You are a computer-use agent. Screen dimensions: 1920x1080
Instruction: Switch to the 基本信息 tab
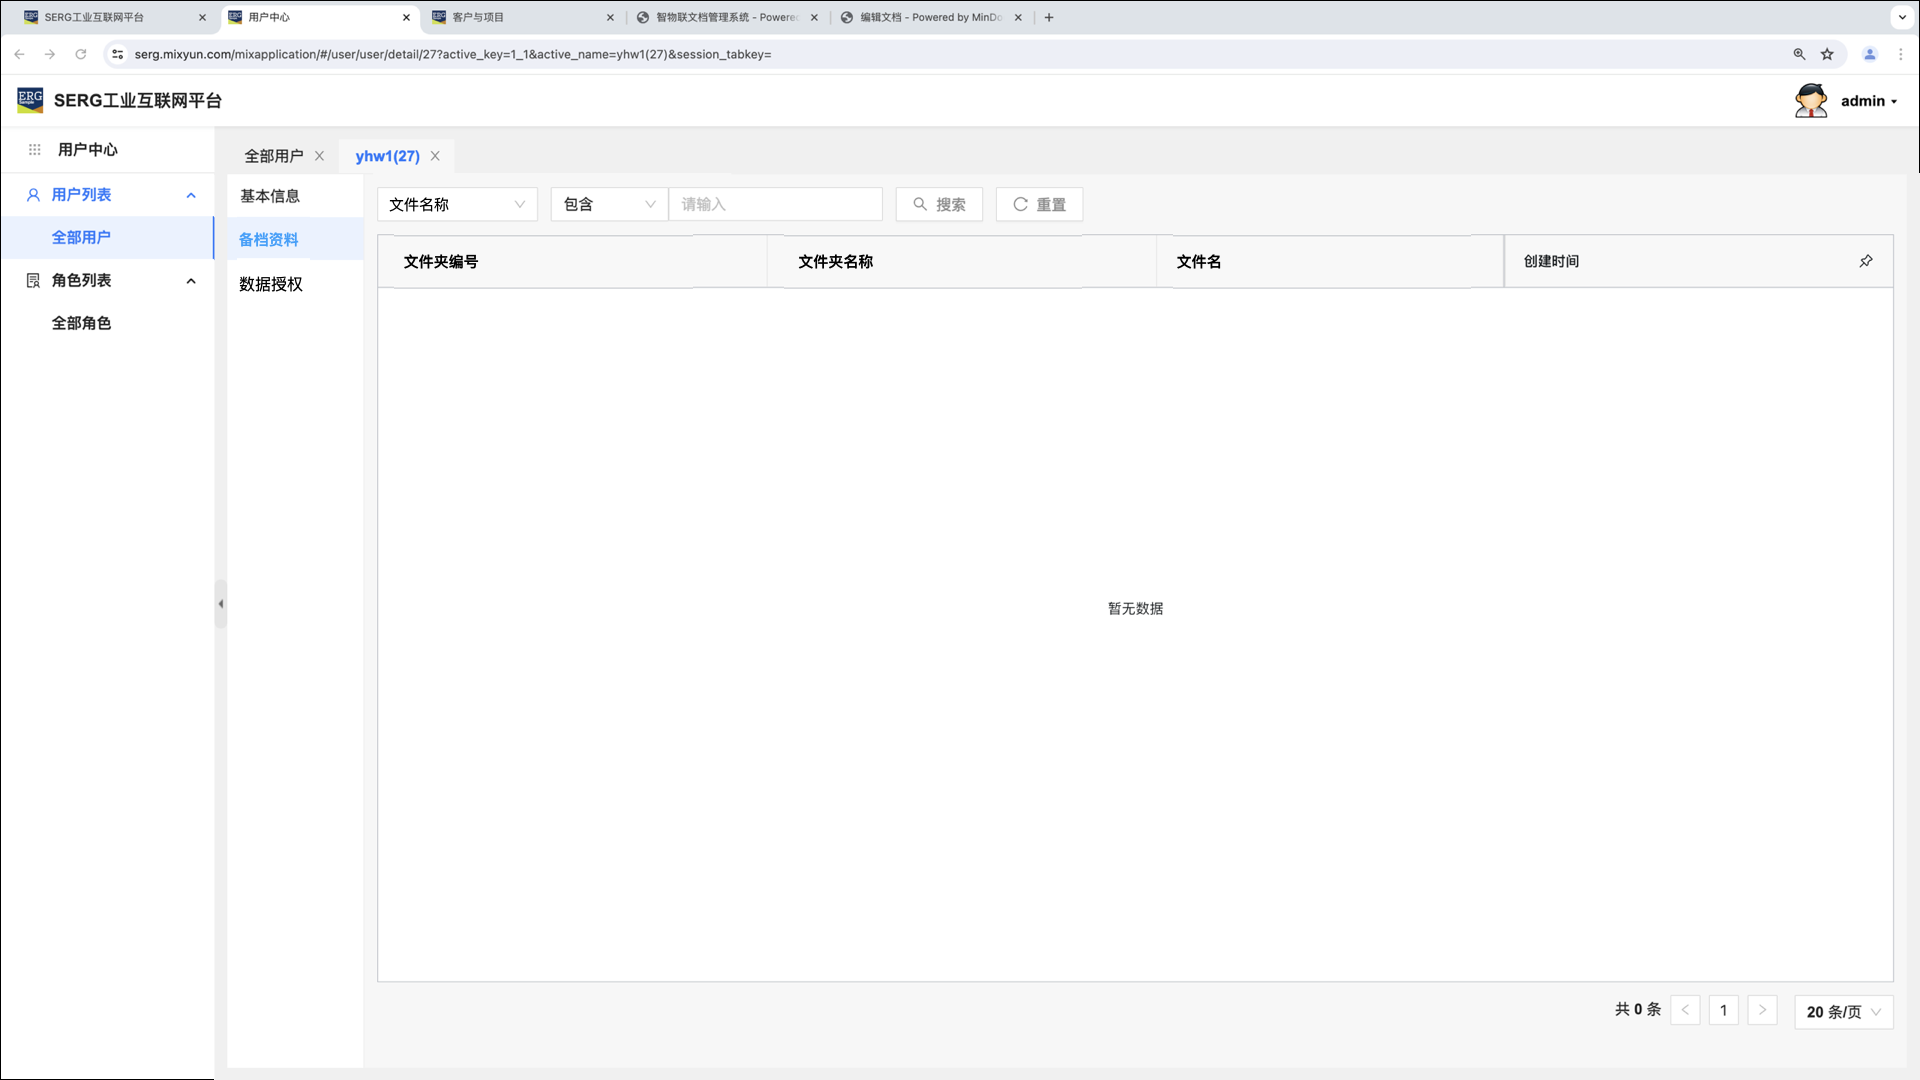(x=270, y=196)
